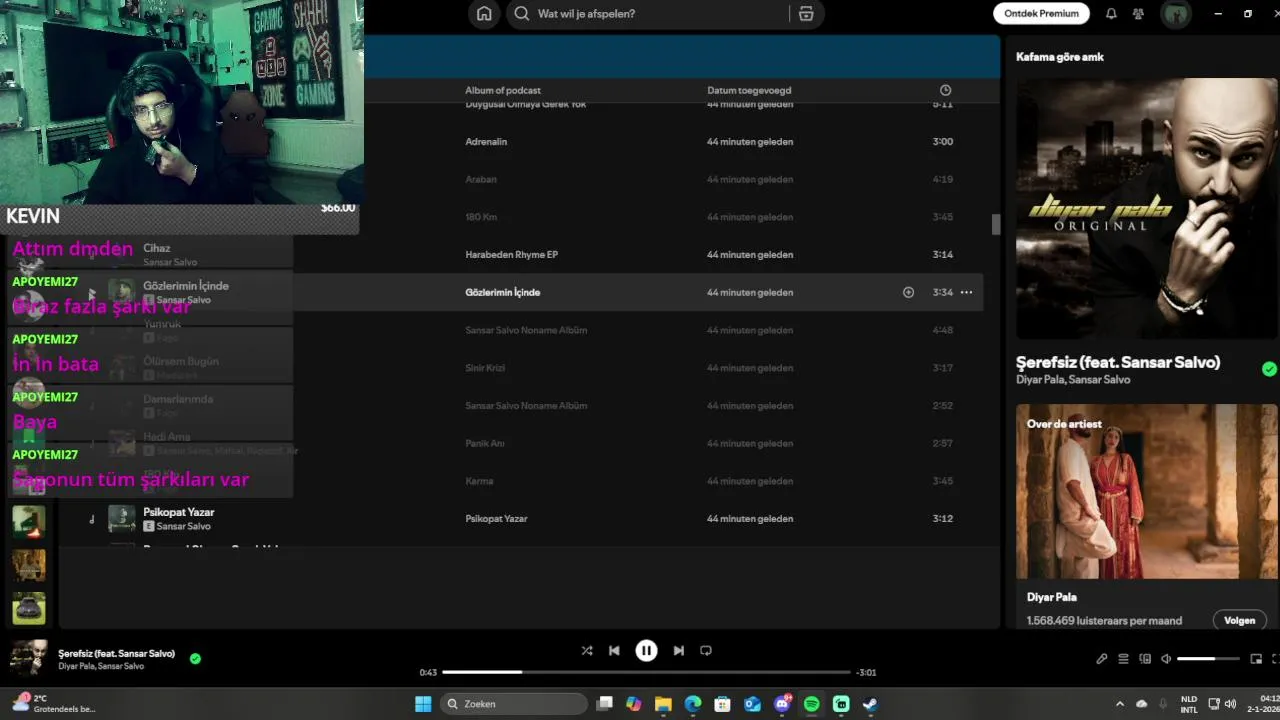Toggle repeat mode

tap(706, 650)
